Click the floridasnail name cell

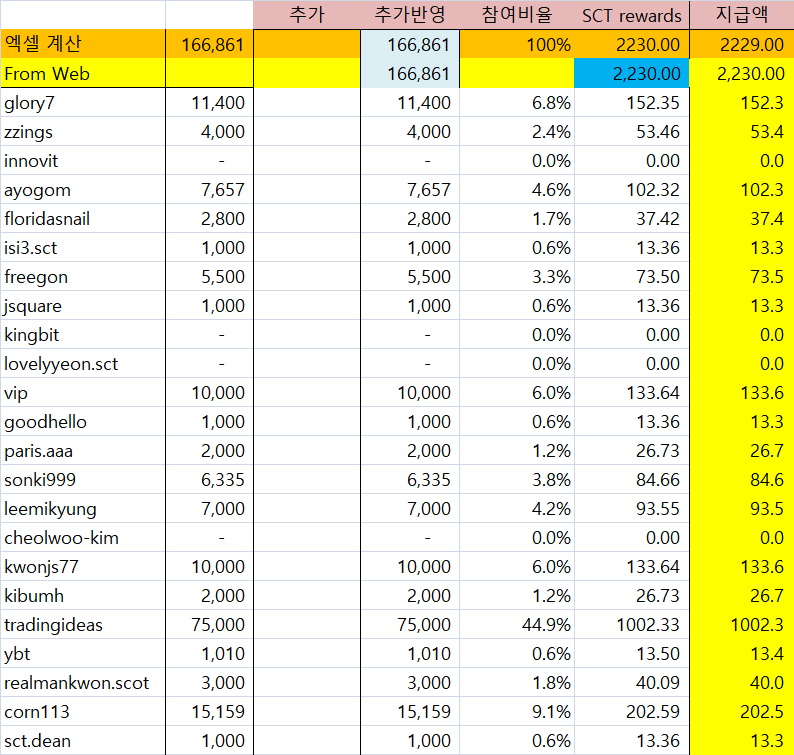tap(83, 219)
